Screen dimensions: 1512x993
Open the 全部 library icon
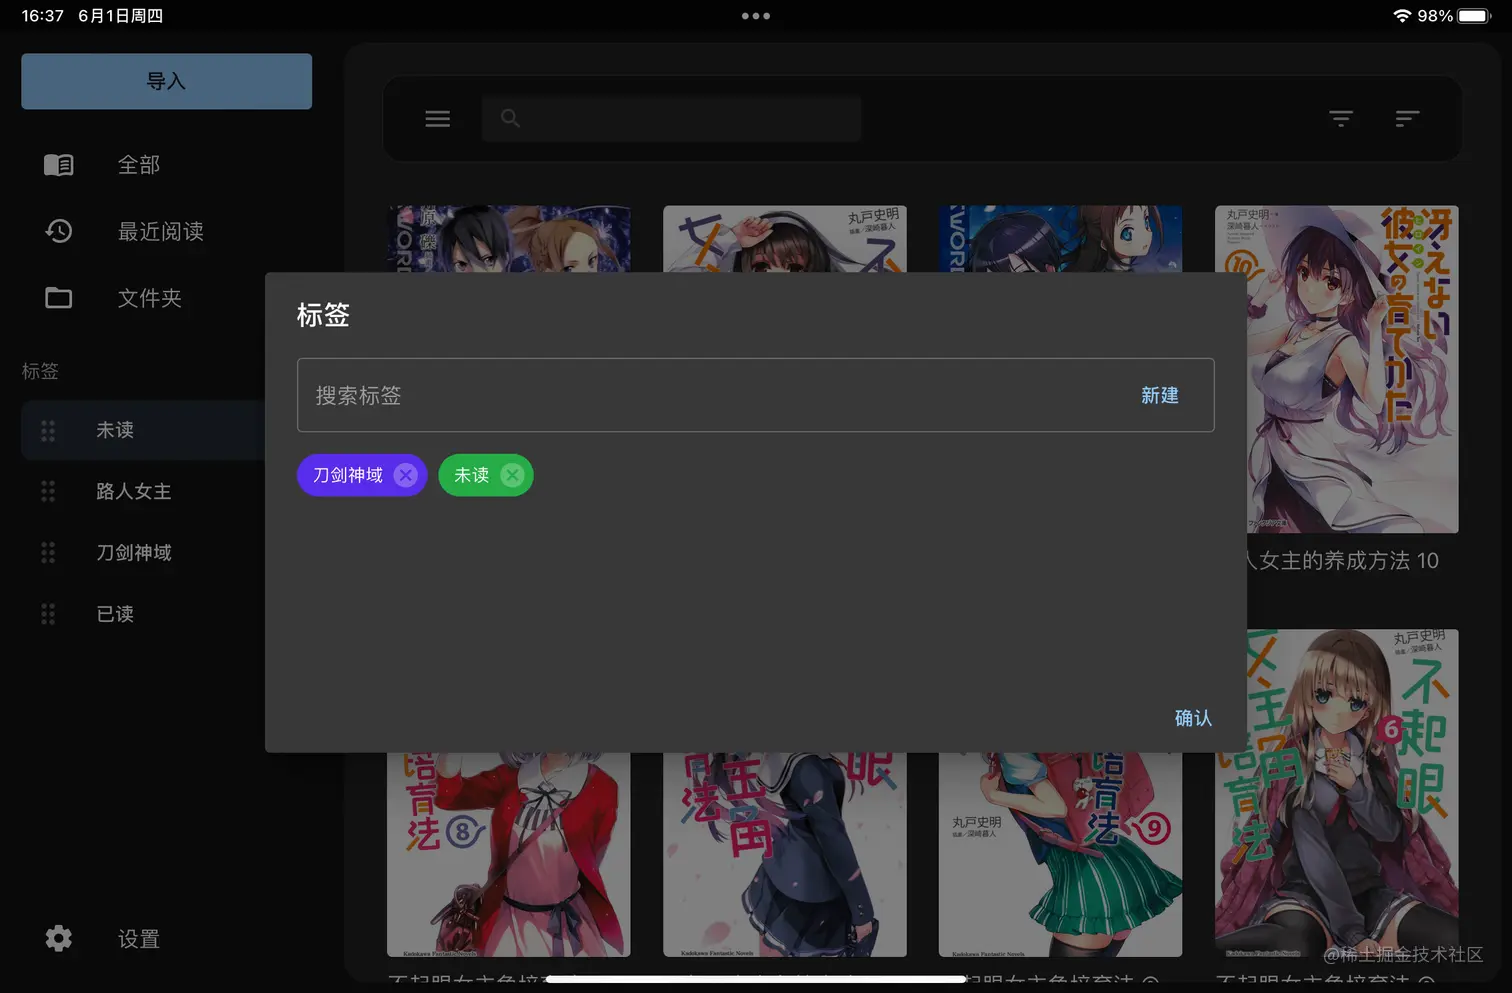(x=59, y=165)
